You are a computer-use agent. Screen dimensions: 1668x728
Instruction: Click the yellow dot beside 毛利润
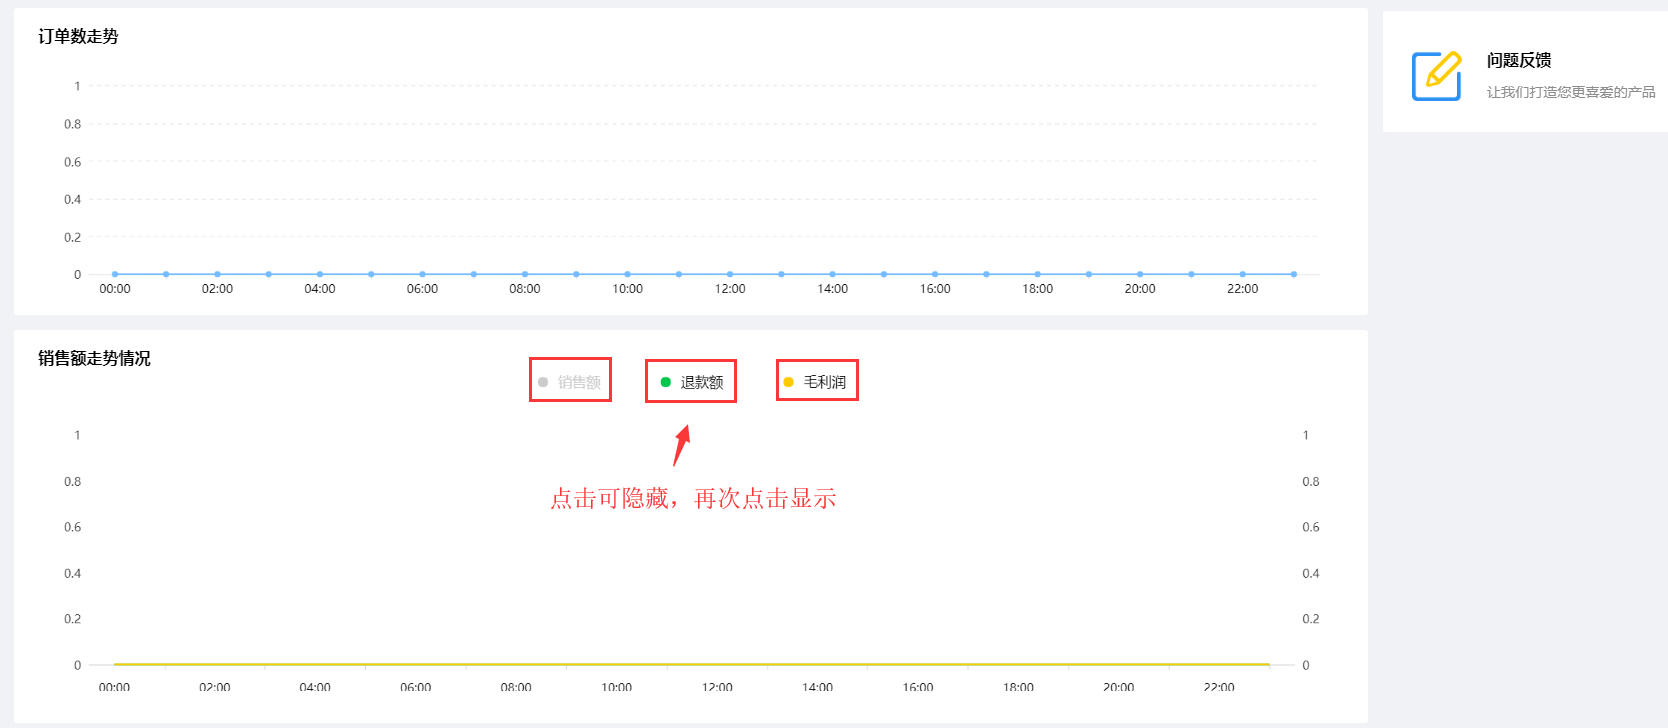[789, 382]
